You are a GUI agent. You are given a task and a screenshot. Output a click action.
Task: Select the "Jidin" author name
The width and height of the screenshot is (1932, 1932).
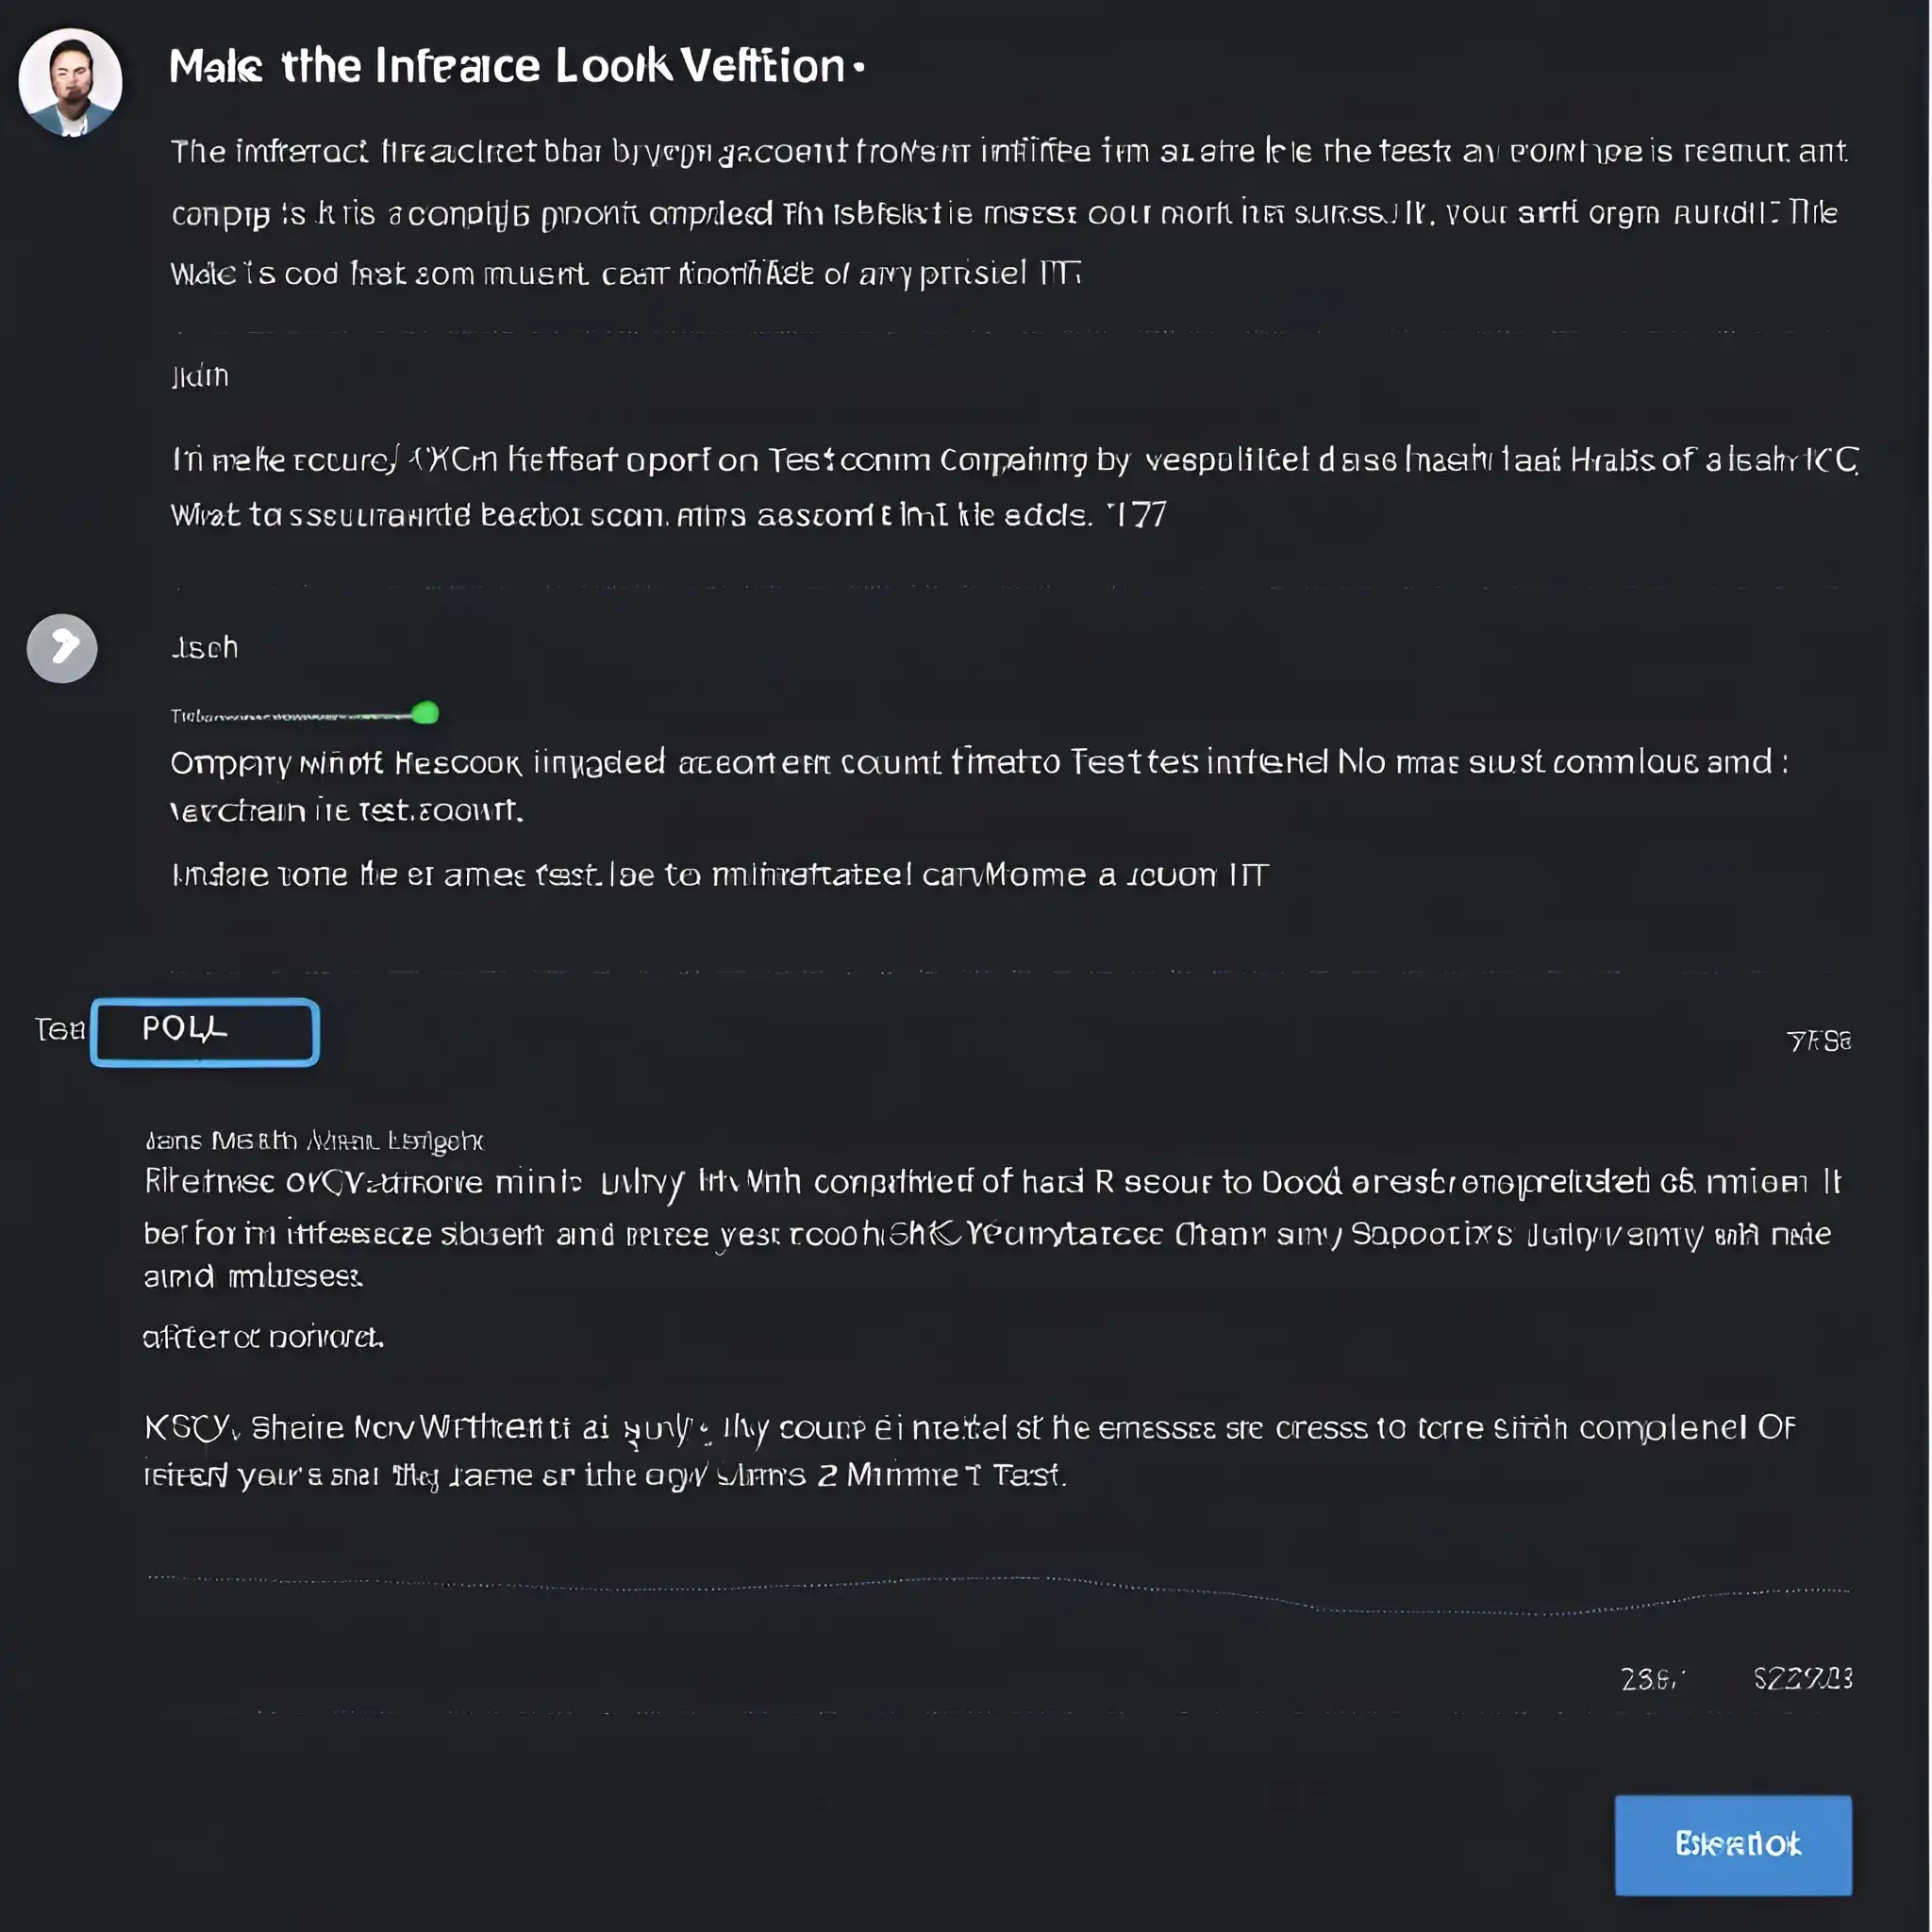click(x=200, y=376)
